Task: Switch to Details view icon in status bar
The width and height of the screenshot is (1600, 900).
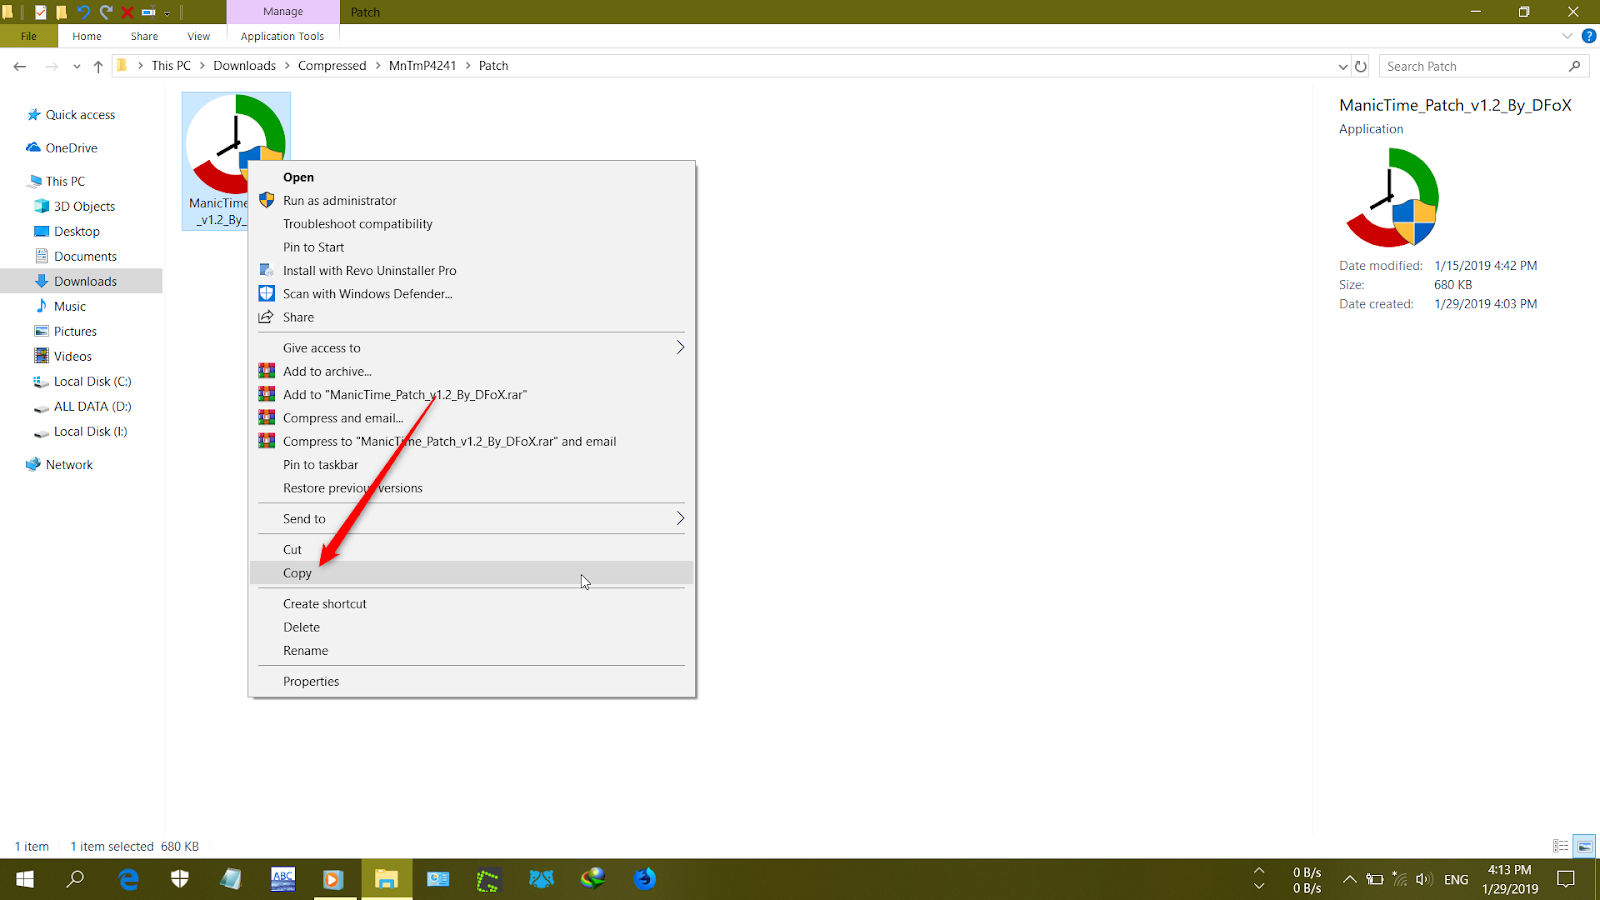Action: click(x=1560, y=846)
